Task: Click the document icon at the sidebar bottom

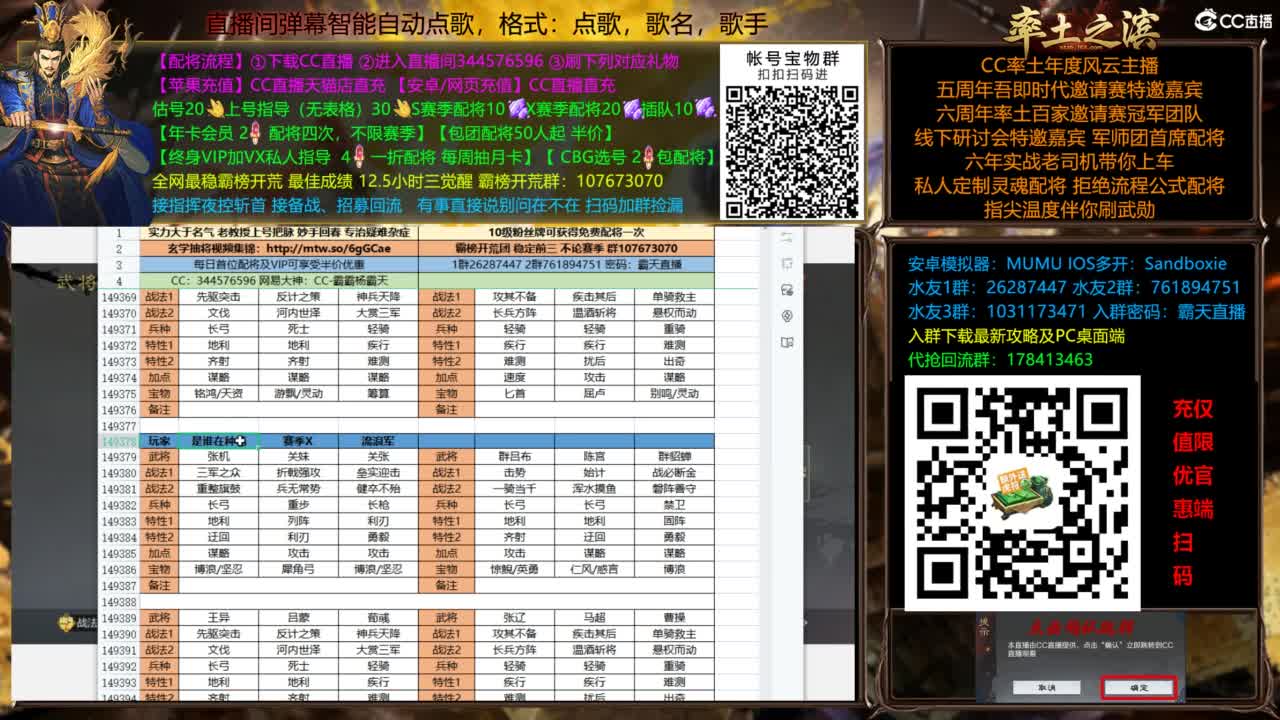Action: click(787, 336)
